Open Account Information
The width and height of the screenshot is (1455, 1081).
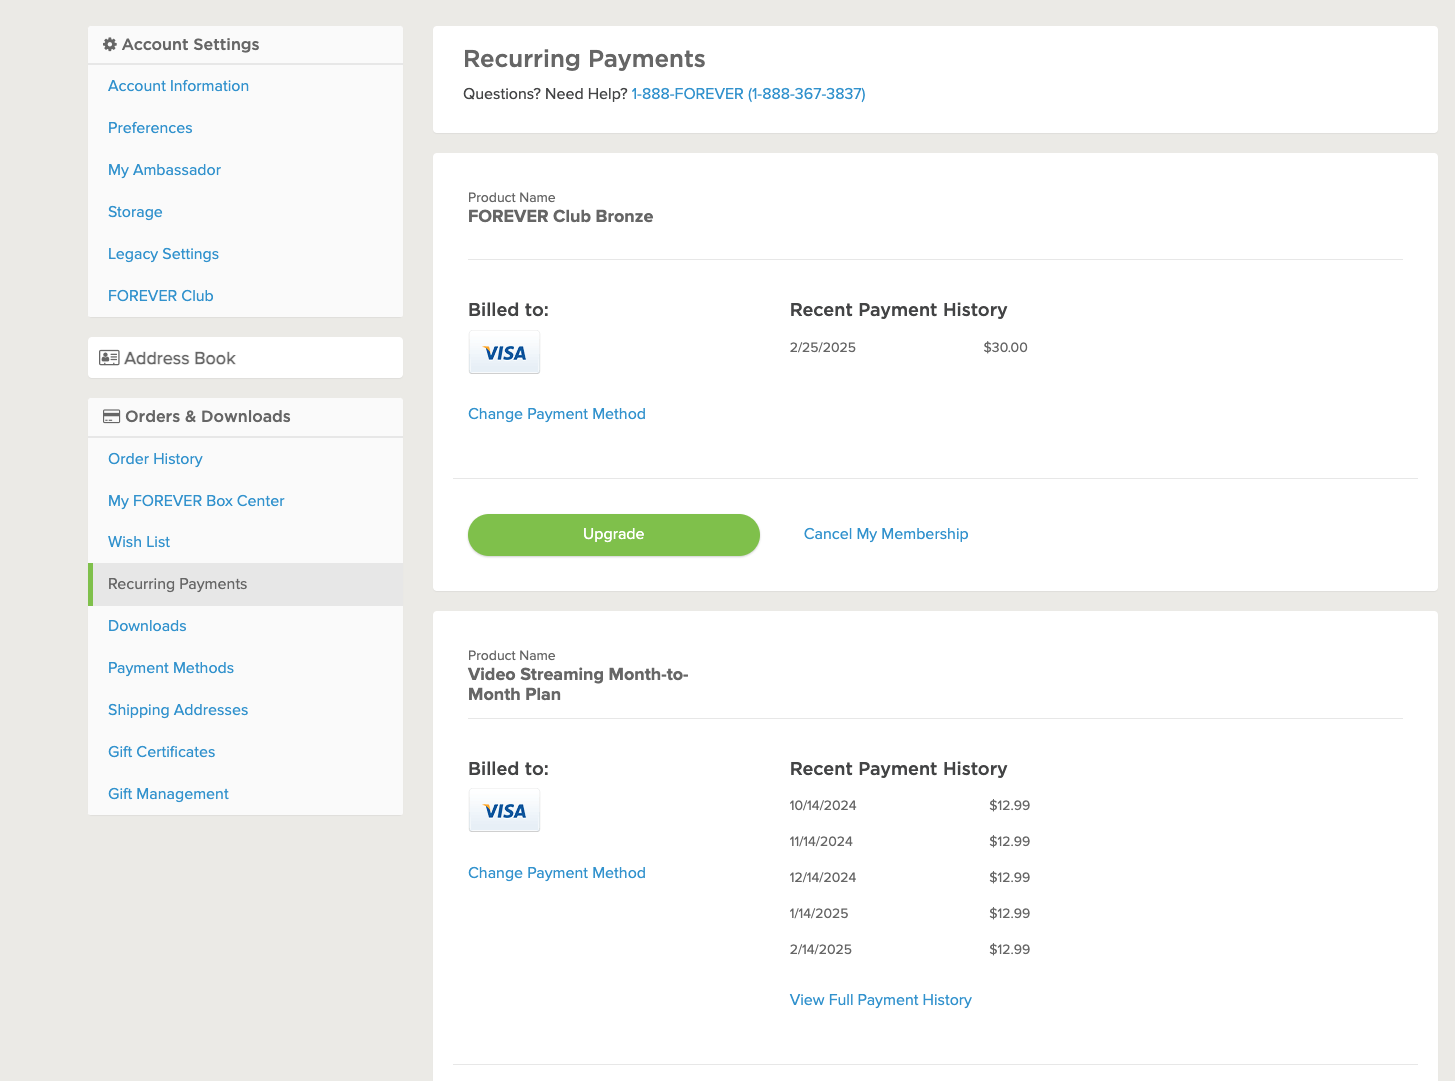click(x=178, y=86)
